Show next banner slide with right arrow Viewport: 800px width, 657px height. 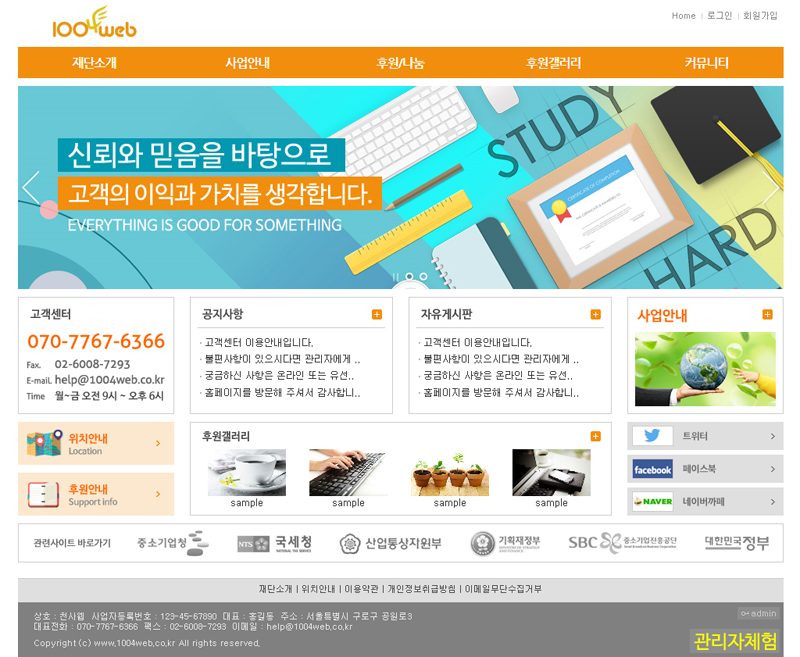770,188
